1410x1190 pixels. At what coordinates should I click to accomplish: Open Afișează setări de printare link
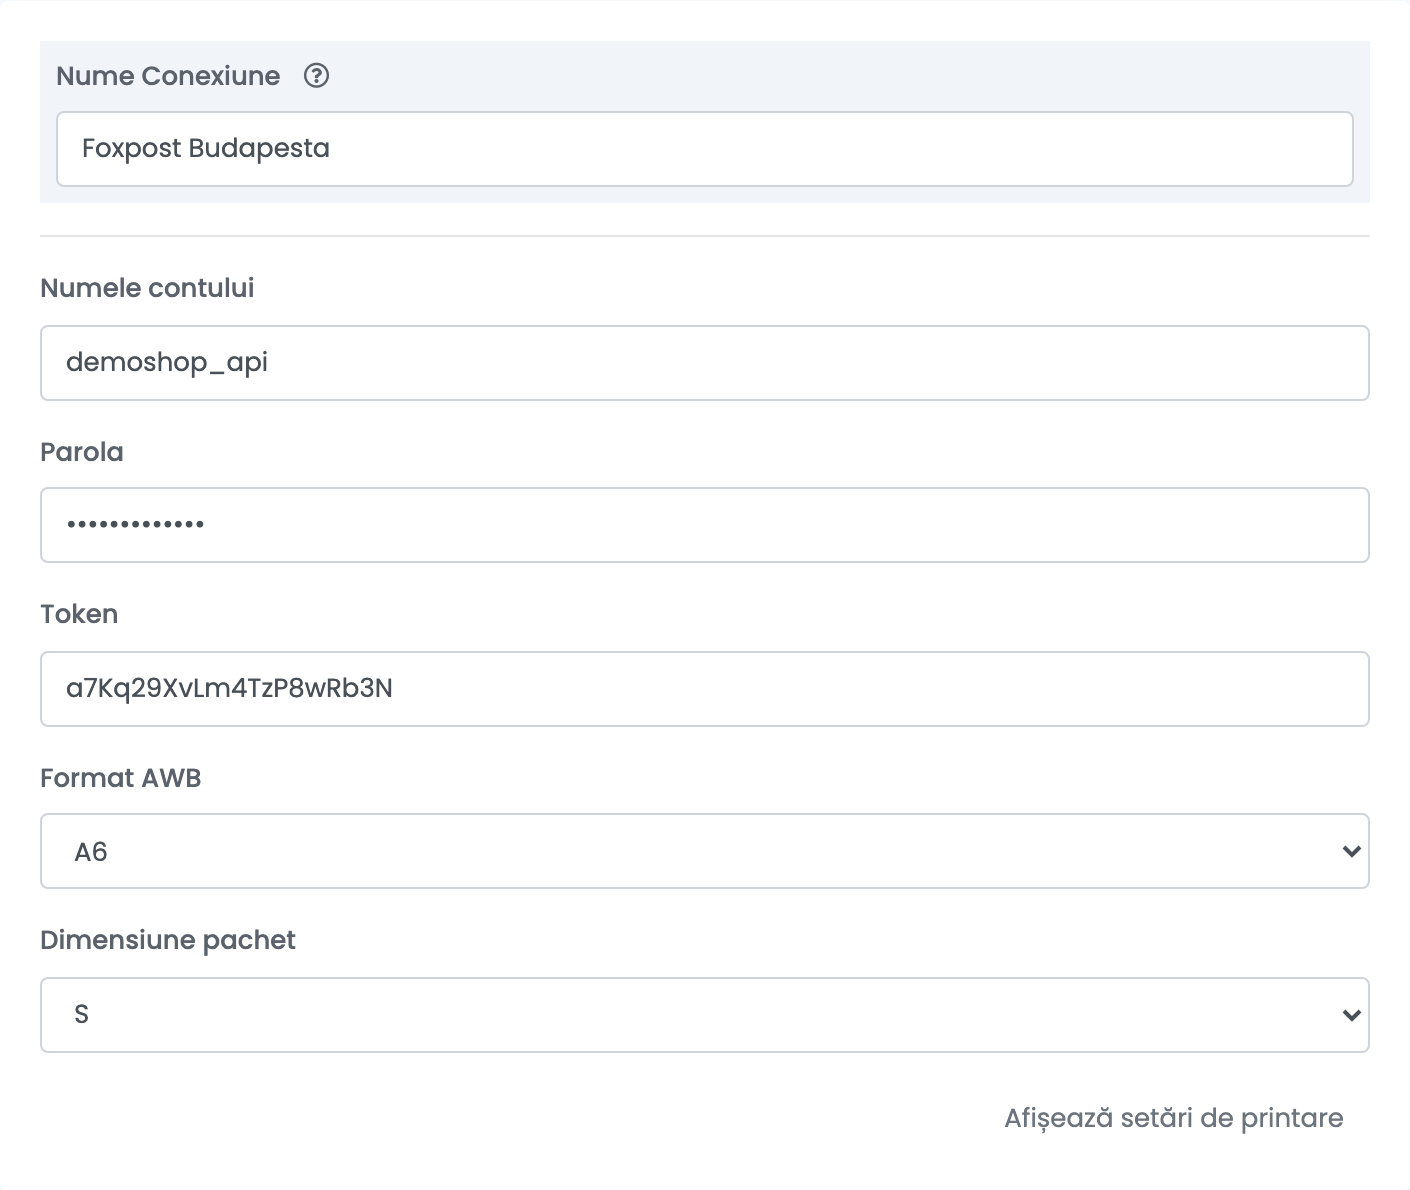coord(1173,1118)
